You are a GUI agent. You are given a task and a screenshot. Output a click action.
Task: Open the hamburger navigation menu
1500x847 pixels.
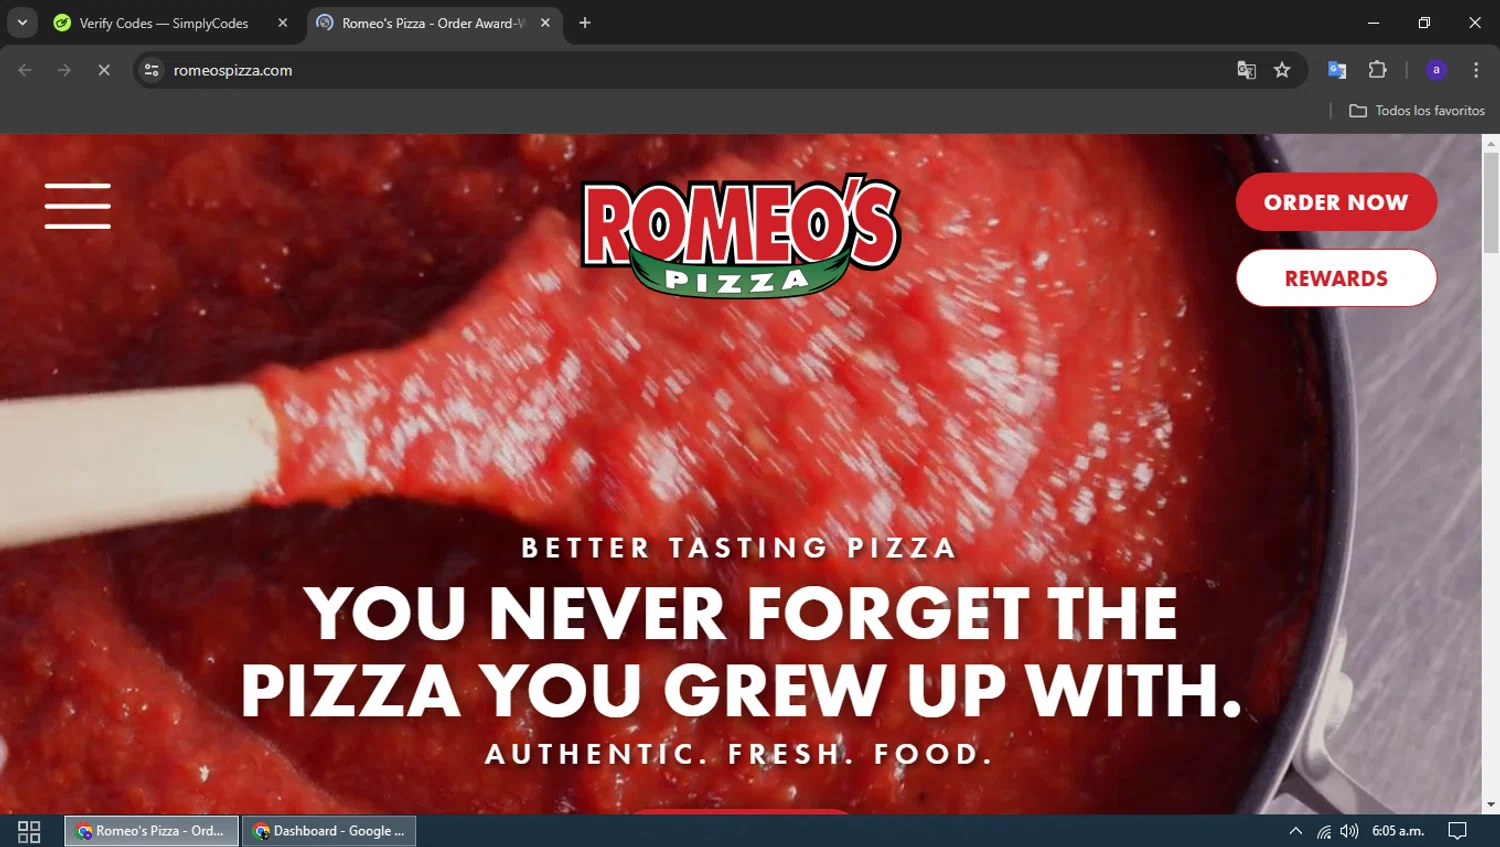(x=77, y=206)
